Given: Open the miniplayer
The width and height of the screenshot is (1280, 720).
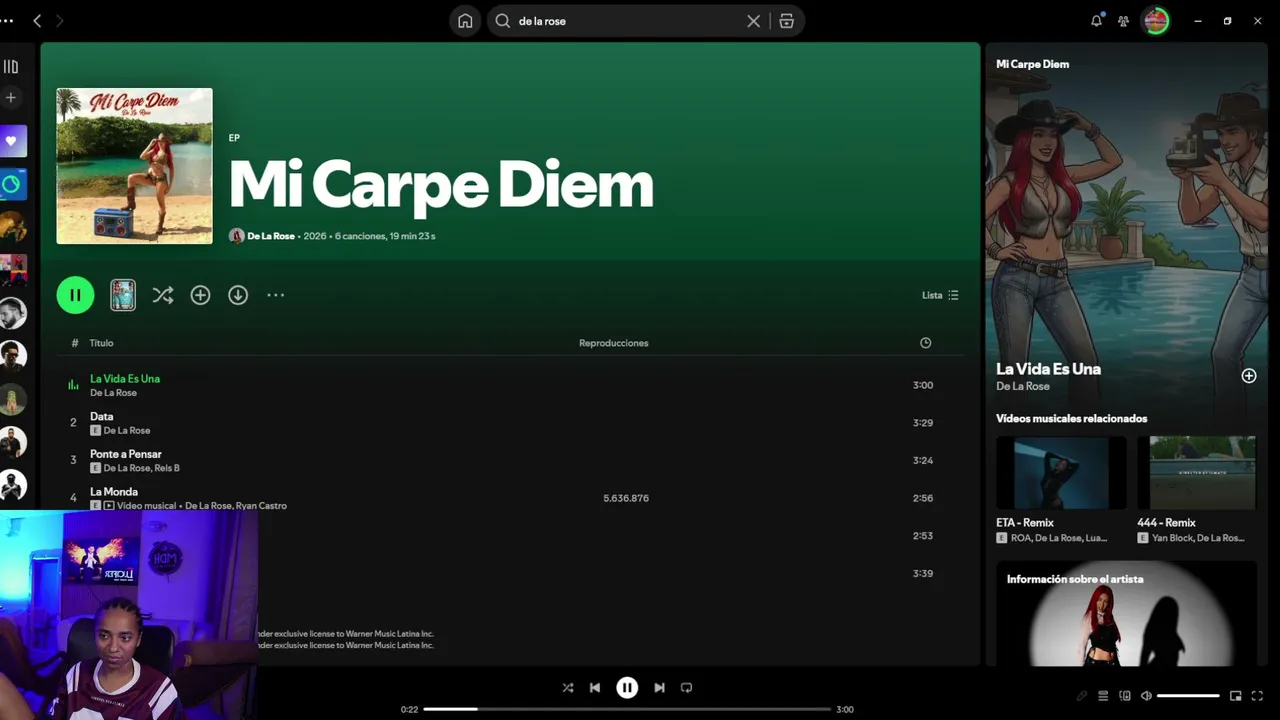Looking at the screenshot, I should click(x=1236, y=696).
